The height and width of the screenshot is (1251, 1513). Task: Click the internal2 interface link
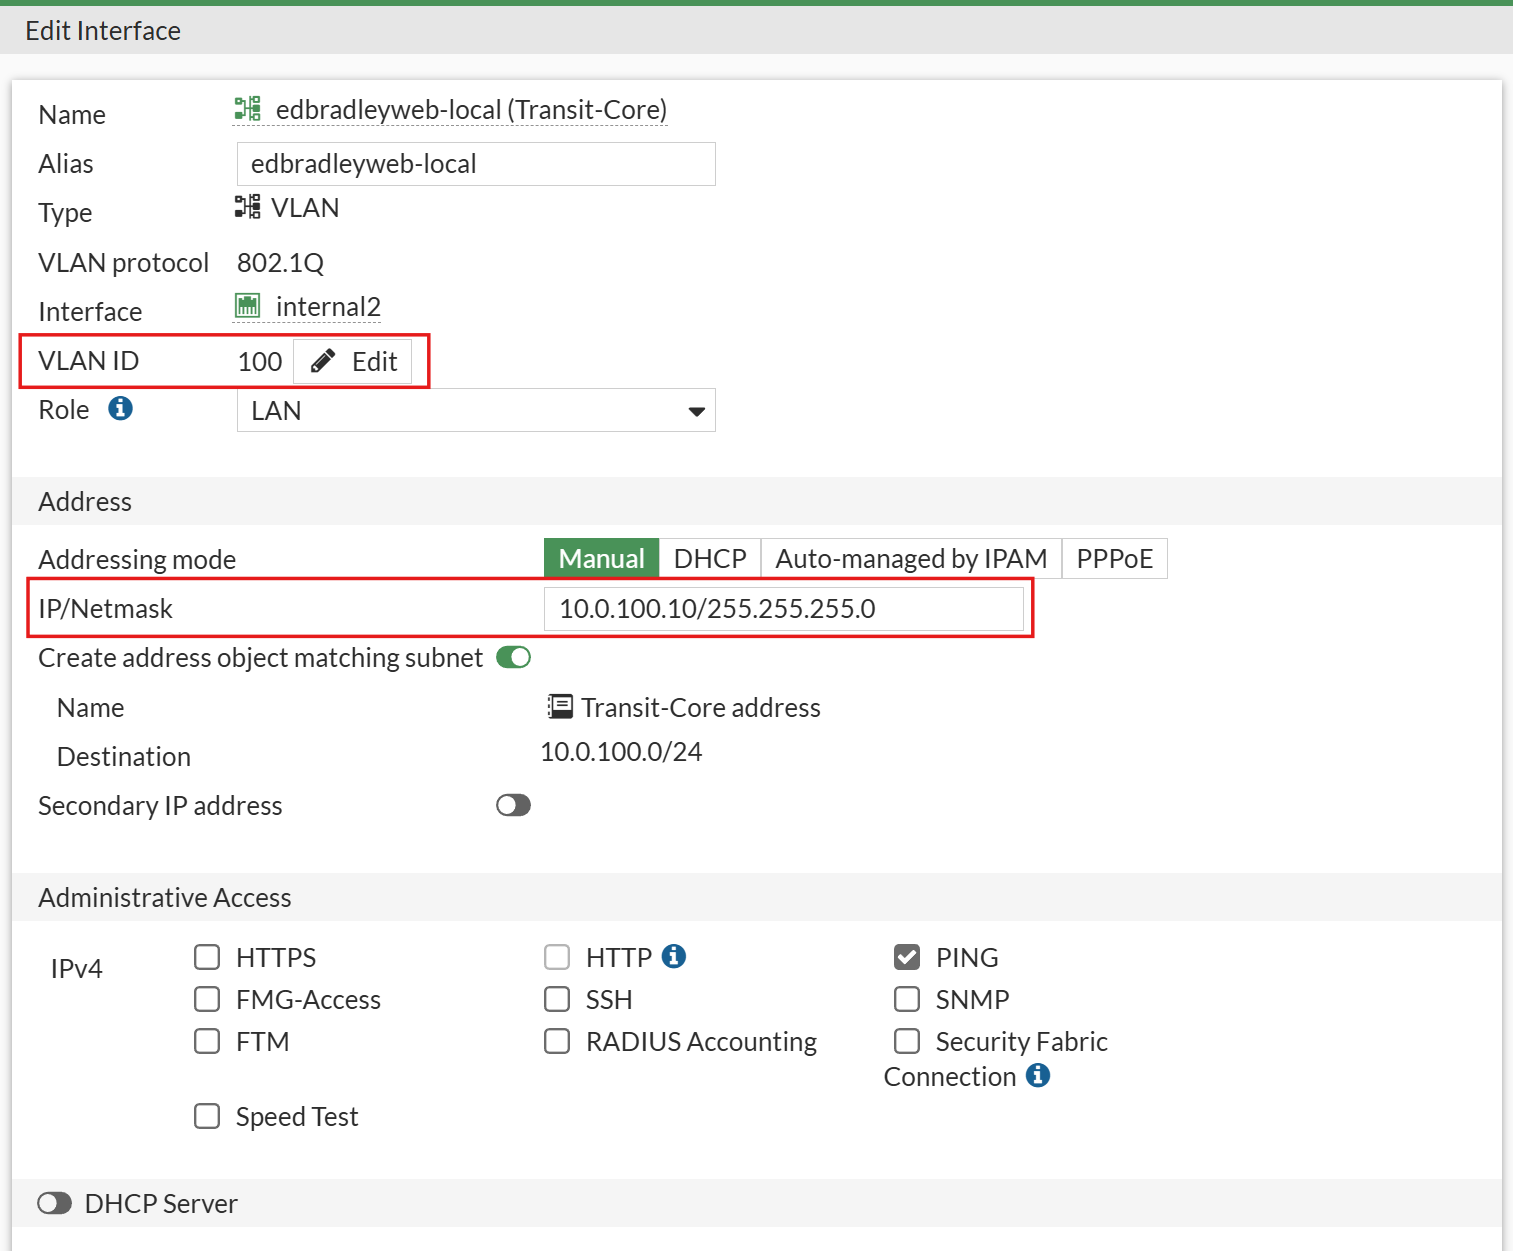click(328, 307)
